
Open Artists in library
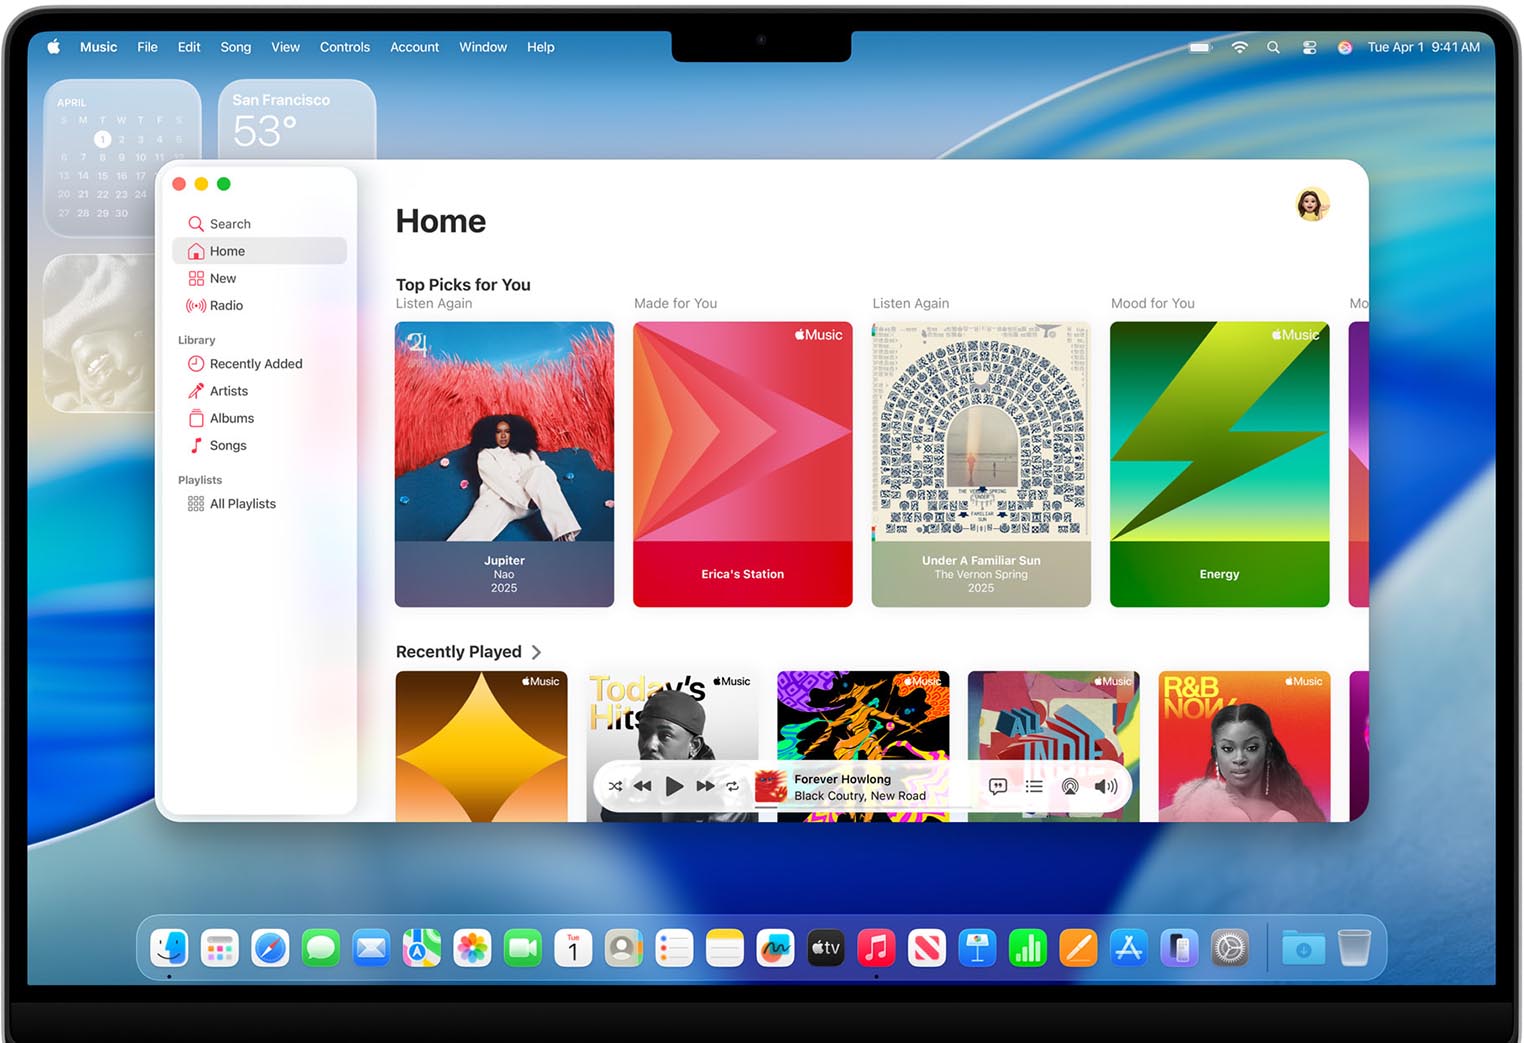[260, 391]
